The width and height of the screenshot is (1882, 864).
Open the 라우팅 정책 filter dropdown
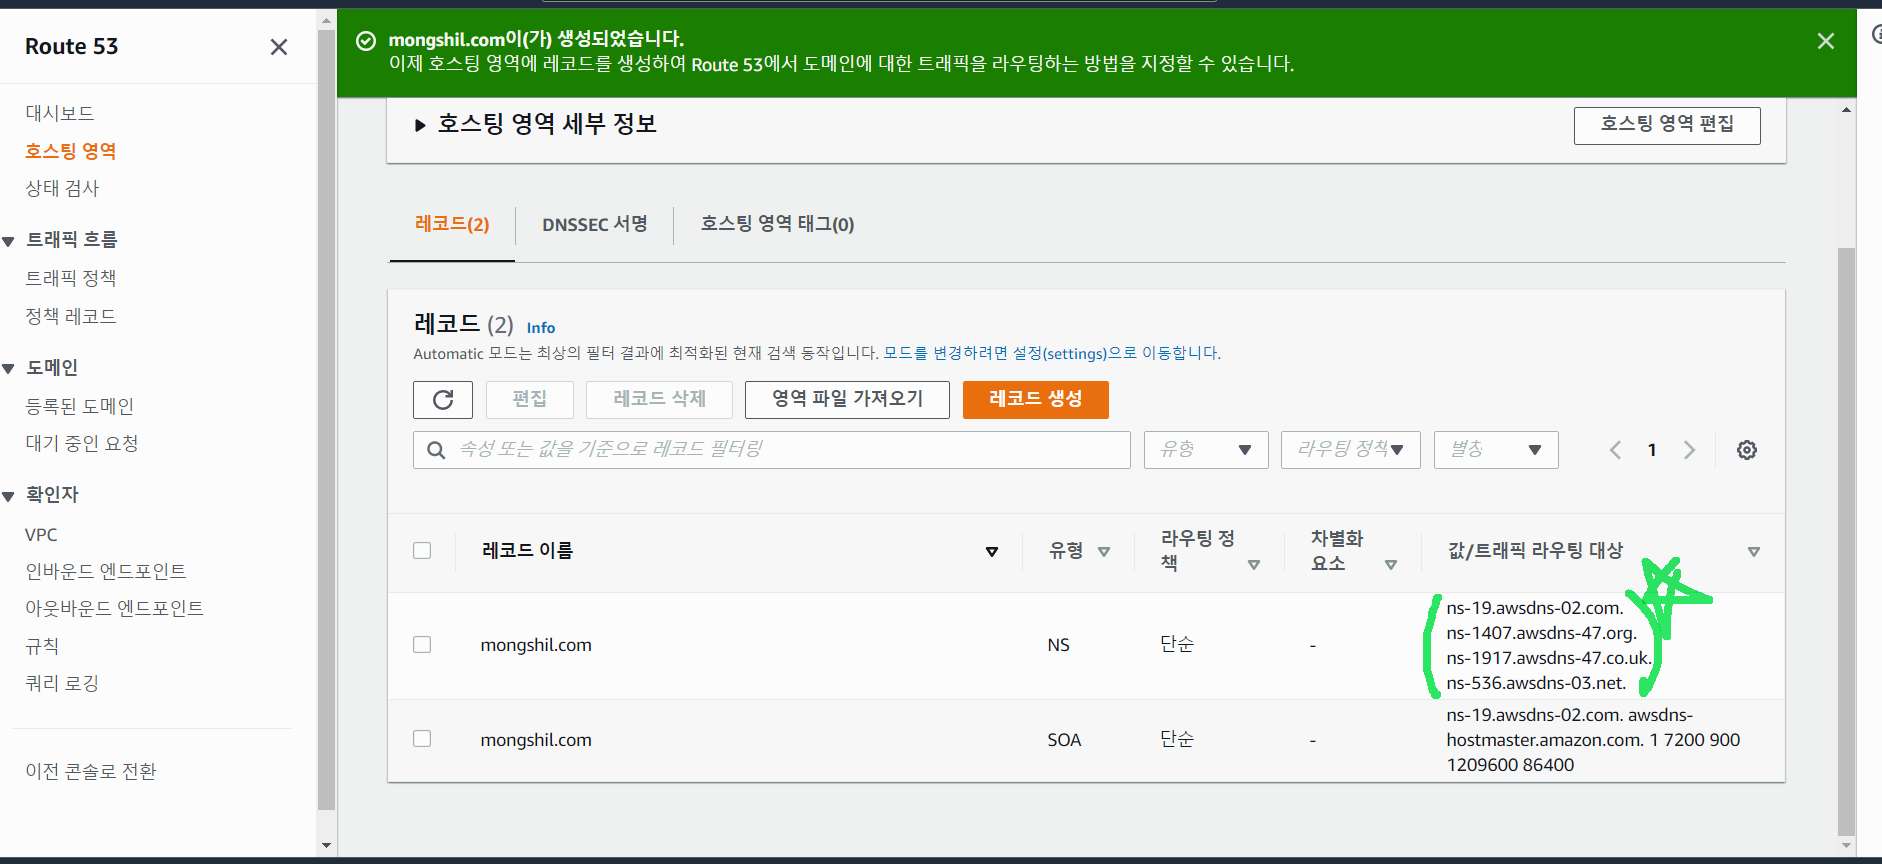[1351, 450]
